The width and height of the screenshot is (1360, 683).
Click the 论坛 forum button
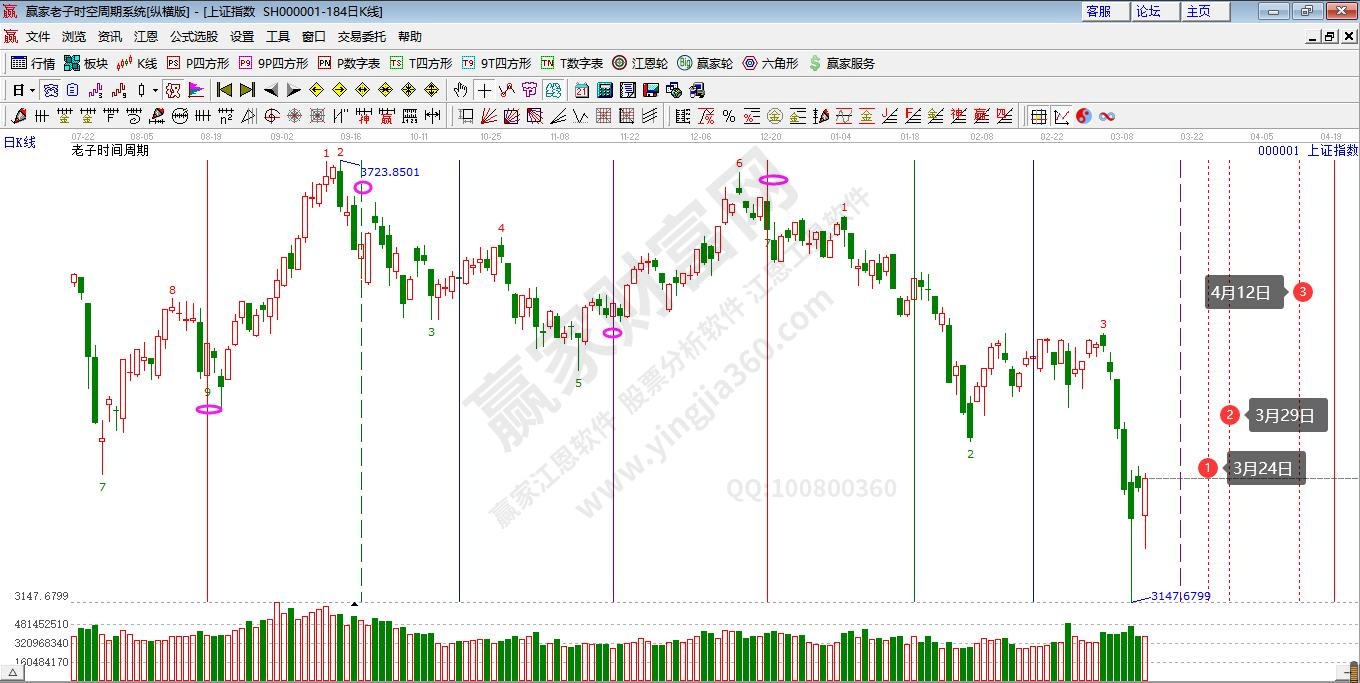pyautogui.click(x=1148, y=11)
